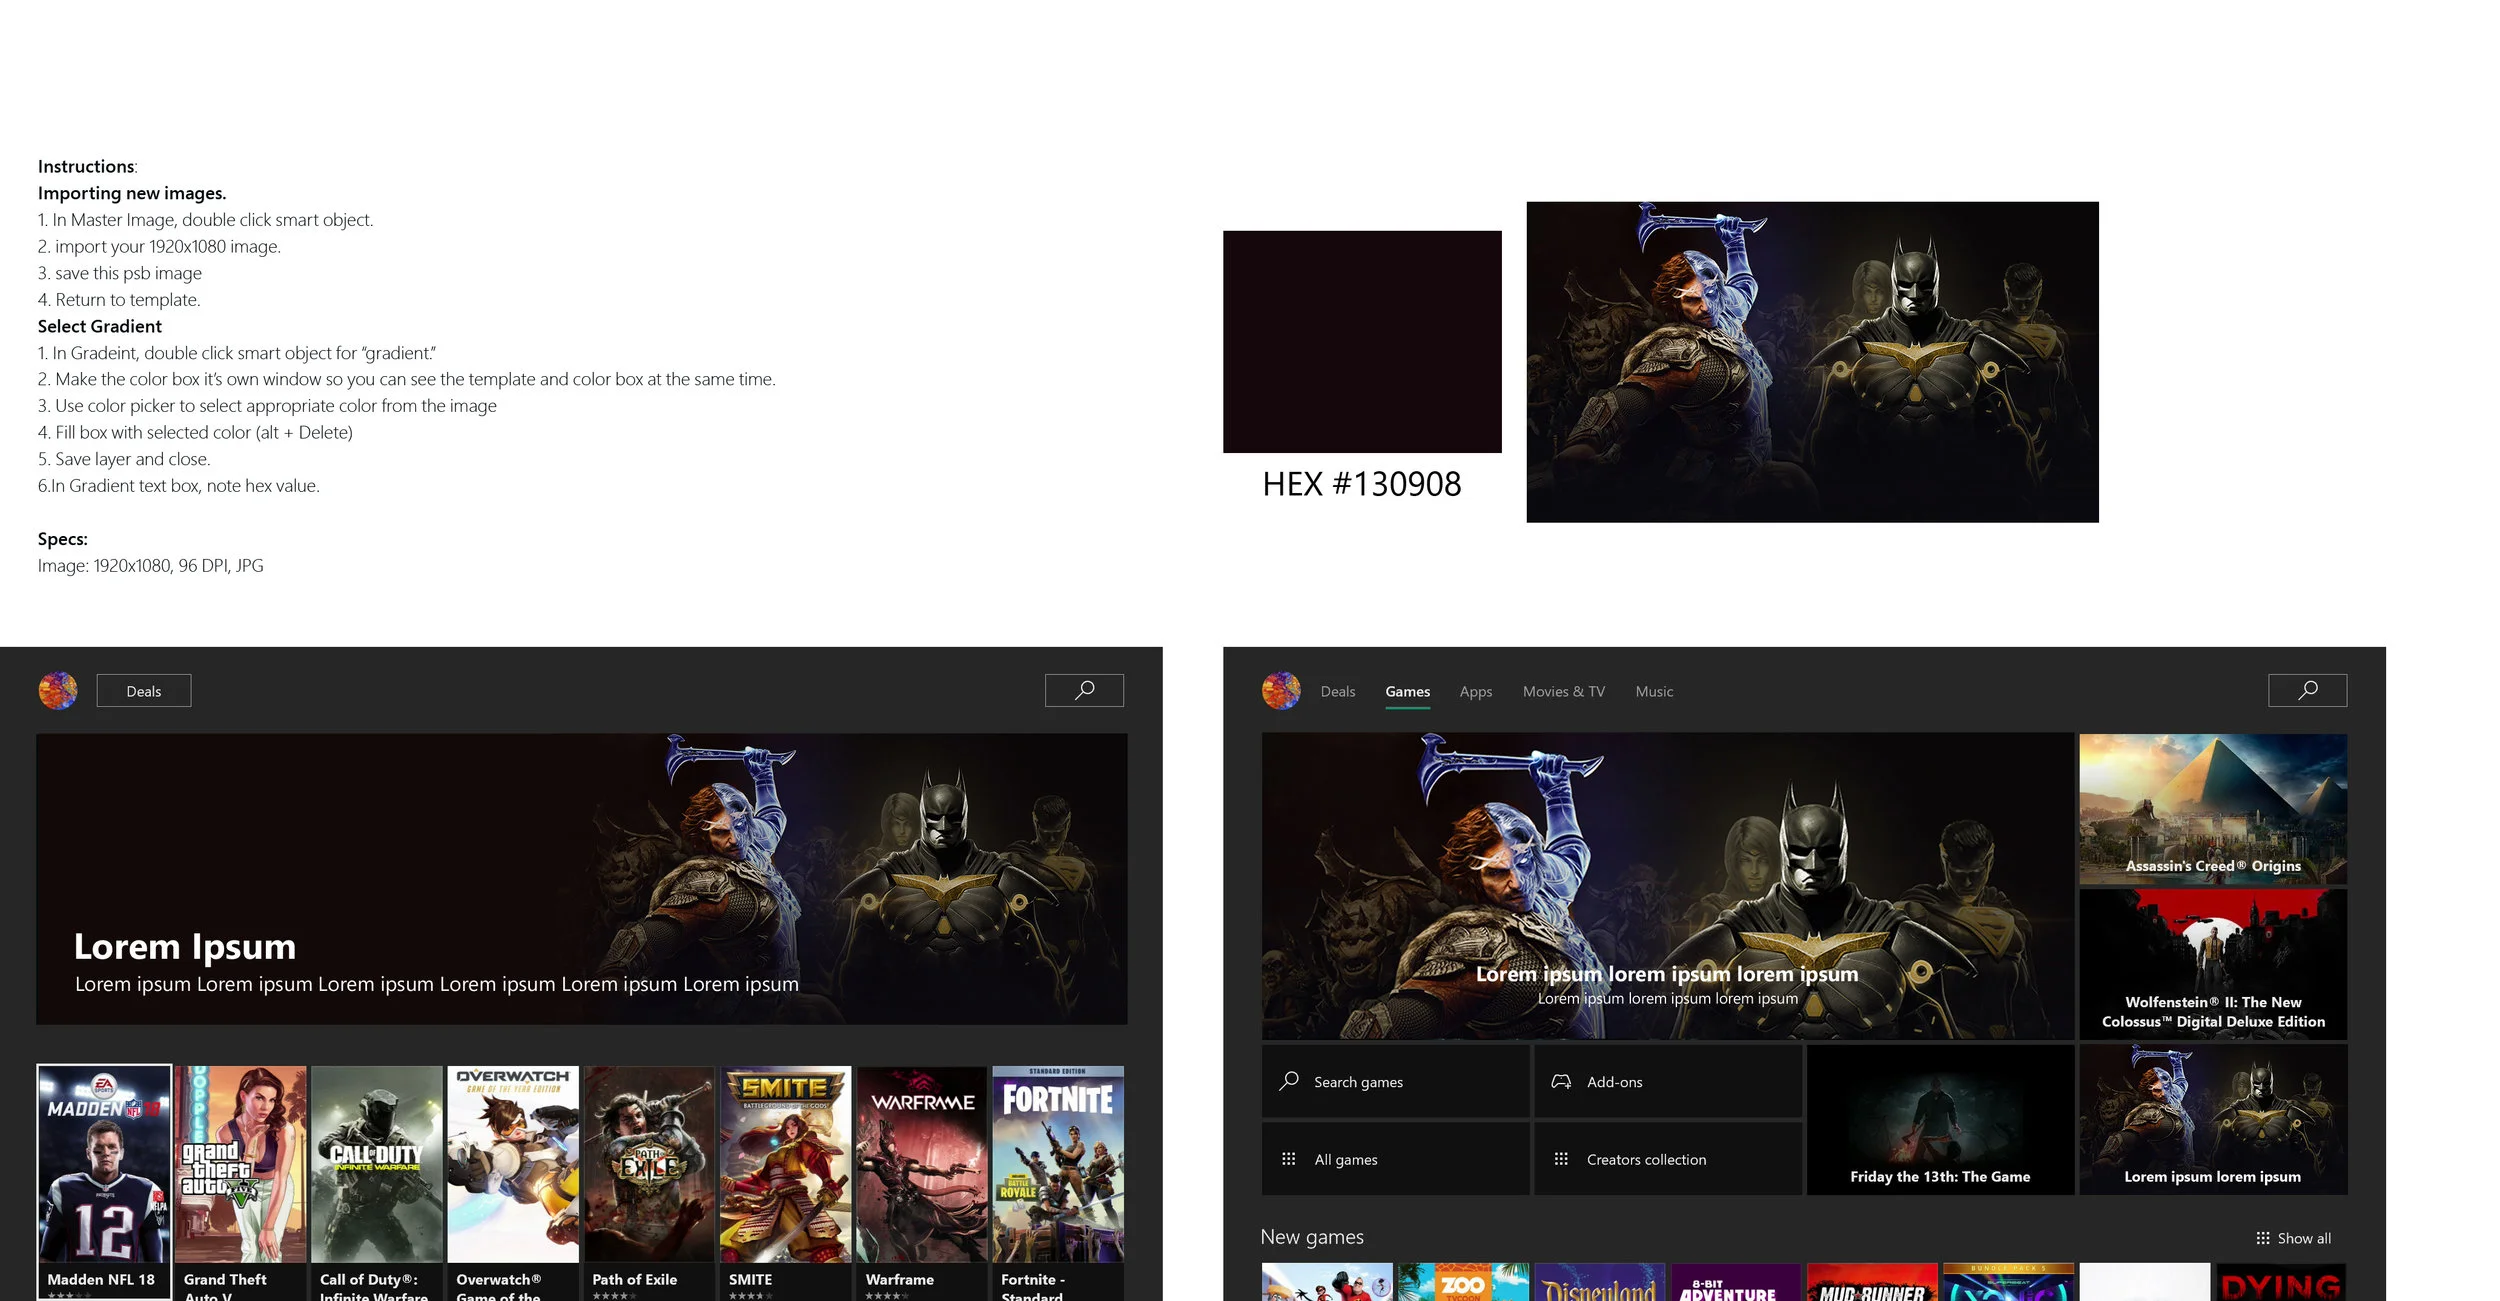2500x1301 pixels.
Task: Click the profile avatar in left store mockup
Action: [58, 691]
